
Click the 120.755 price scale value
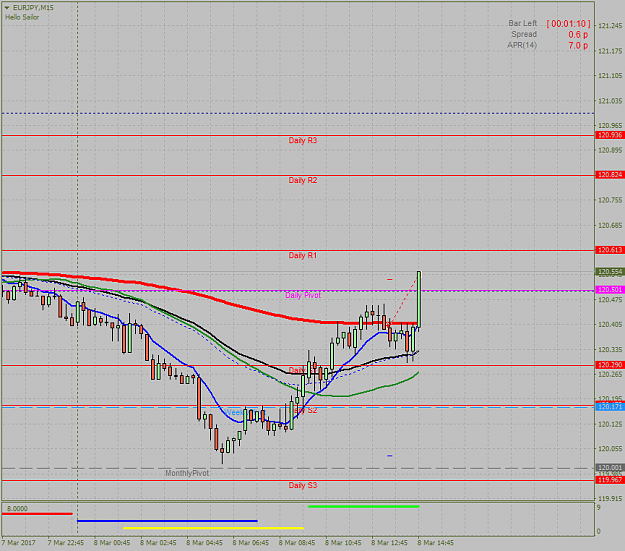point(610,200)
